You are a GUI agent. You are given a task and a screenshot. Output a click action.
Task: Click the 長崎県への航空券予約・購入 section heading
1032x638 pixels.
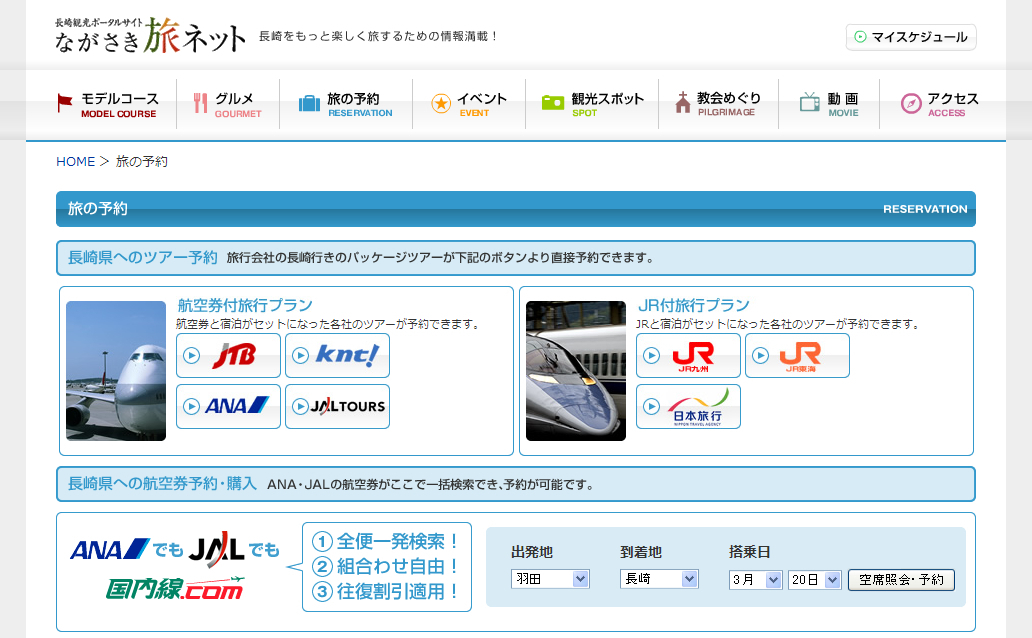click(x=162, y=484)
